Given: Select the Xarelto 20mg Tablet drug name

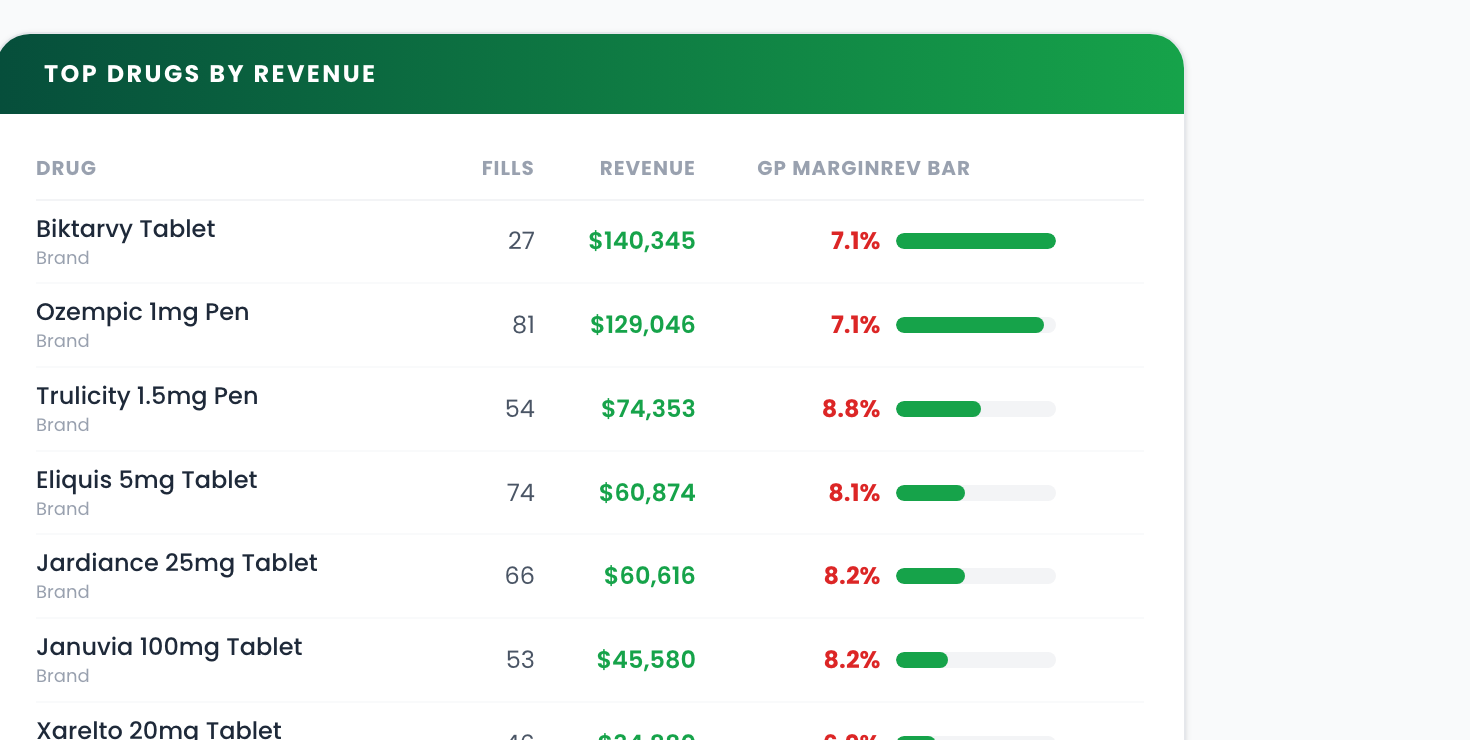Looking at the screenshot, I should (x=159, y=729).
